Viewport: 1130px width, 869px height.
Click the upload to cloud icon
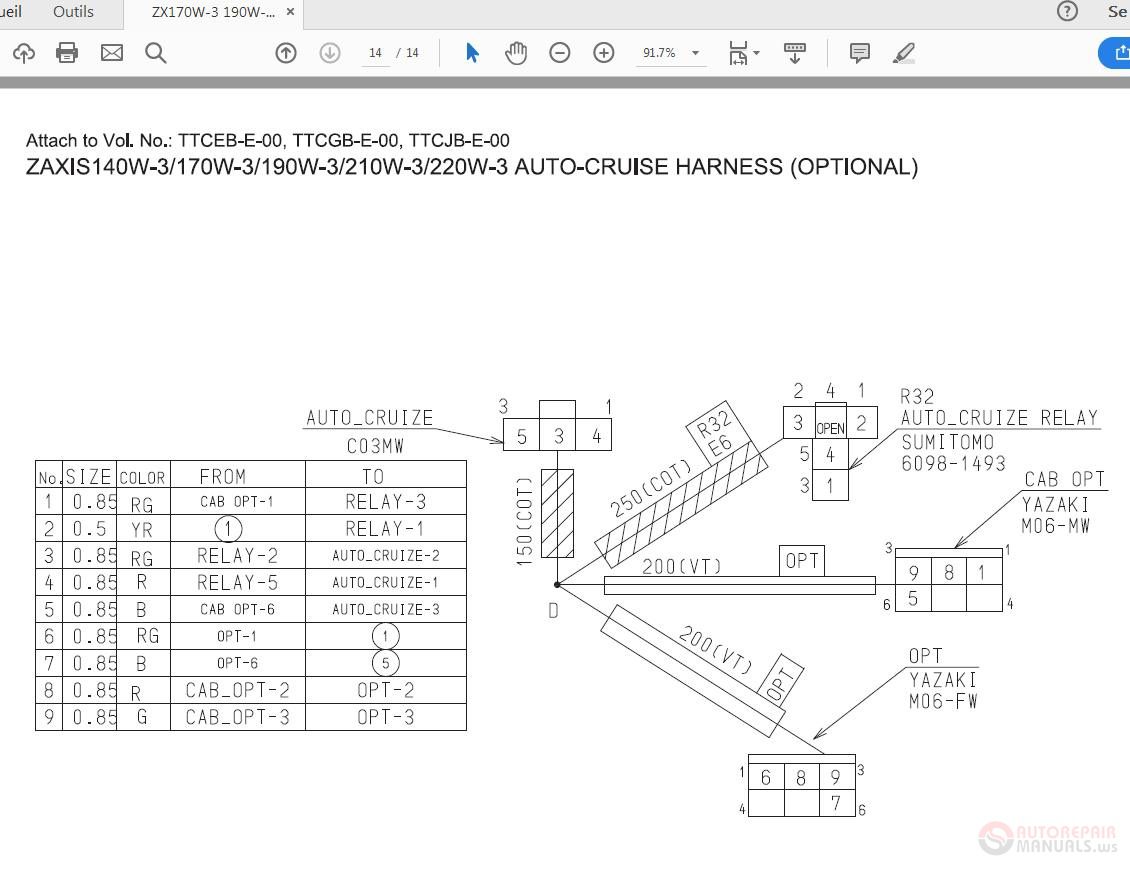(24, 53)
